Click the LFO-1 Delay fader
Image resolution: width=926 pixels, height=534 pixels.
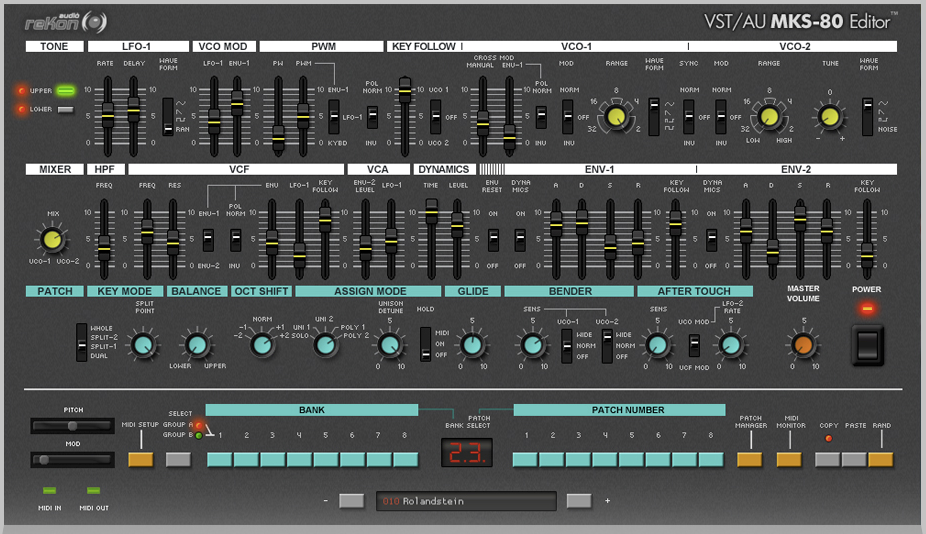point(133,116)
